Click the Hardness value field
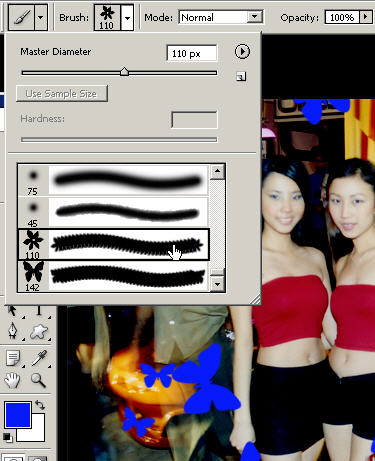The width and height of the screenshot is (375, 461). [194, 120]
